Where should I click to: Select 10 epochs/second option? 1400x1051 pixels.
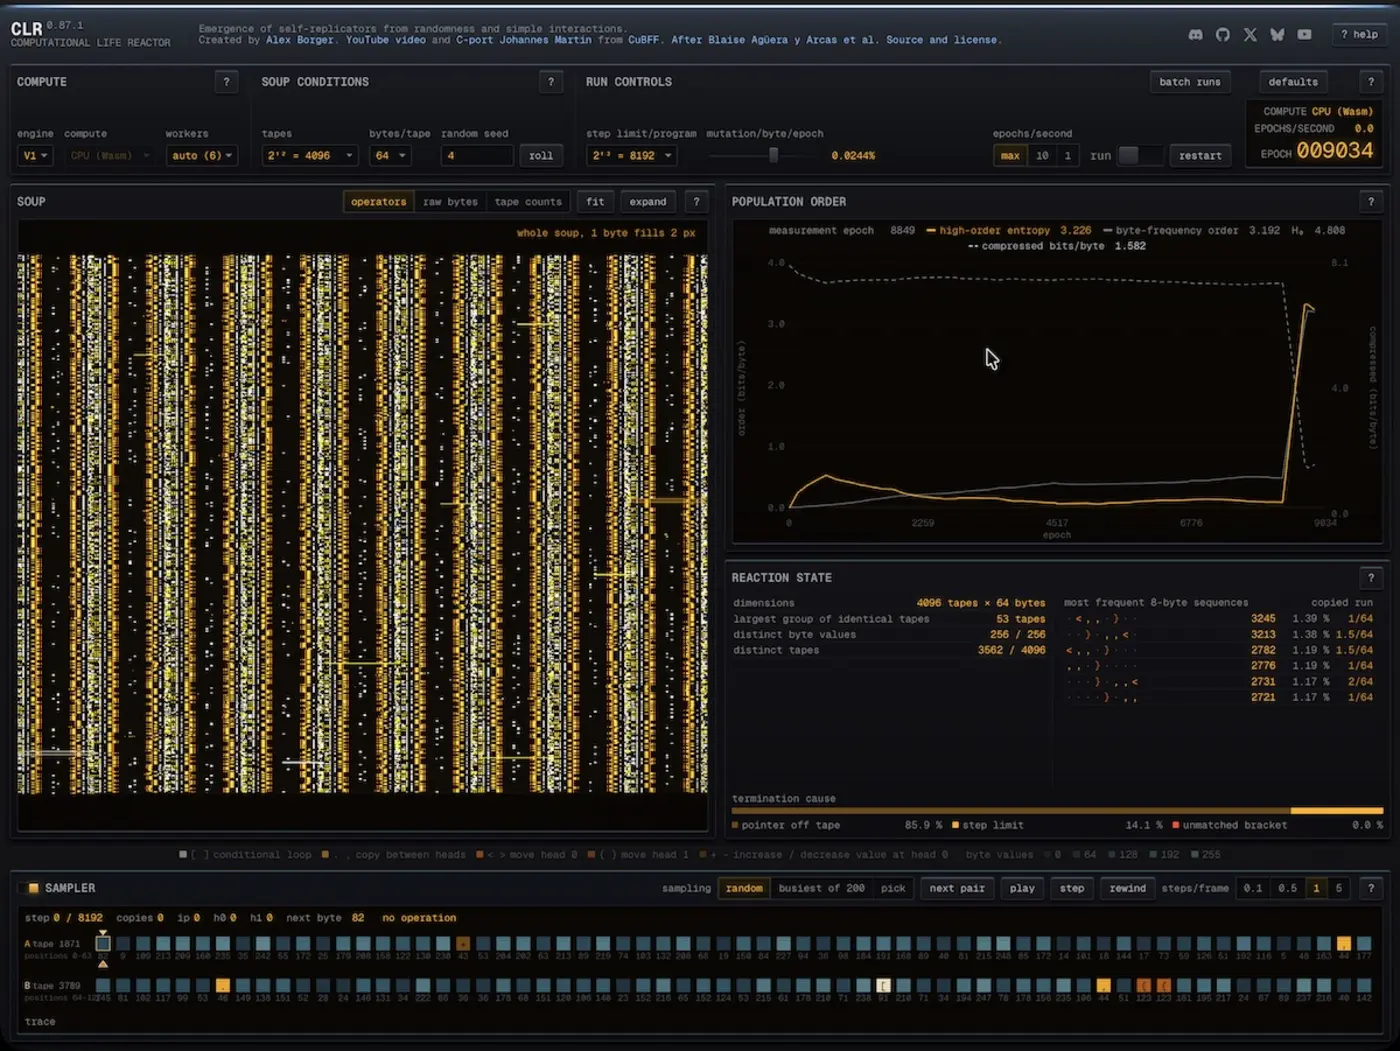pyautogui.click(x=1042, y=156)
